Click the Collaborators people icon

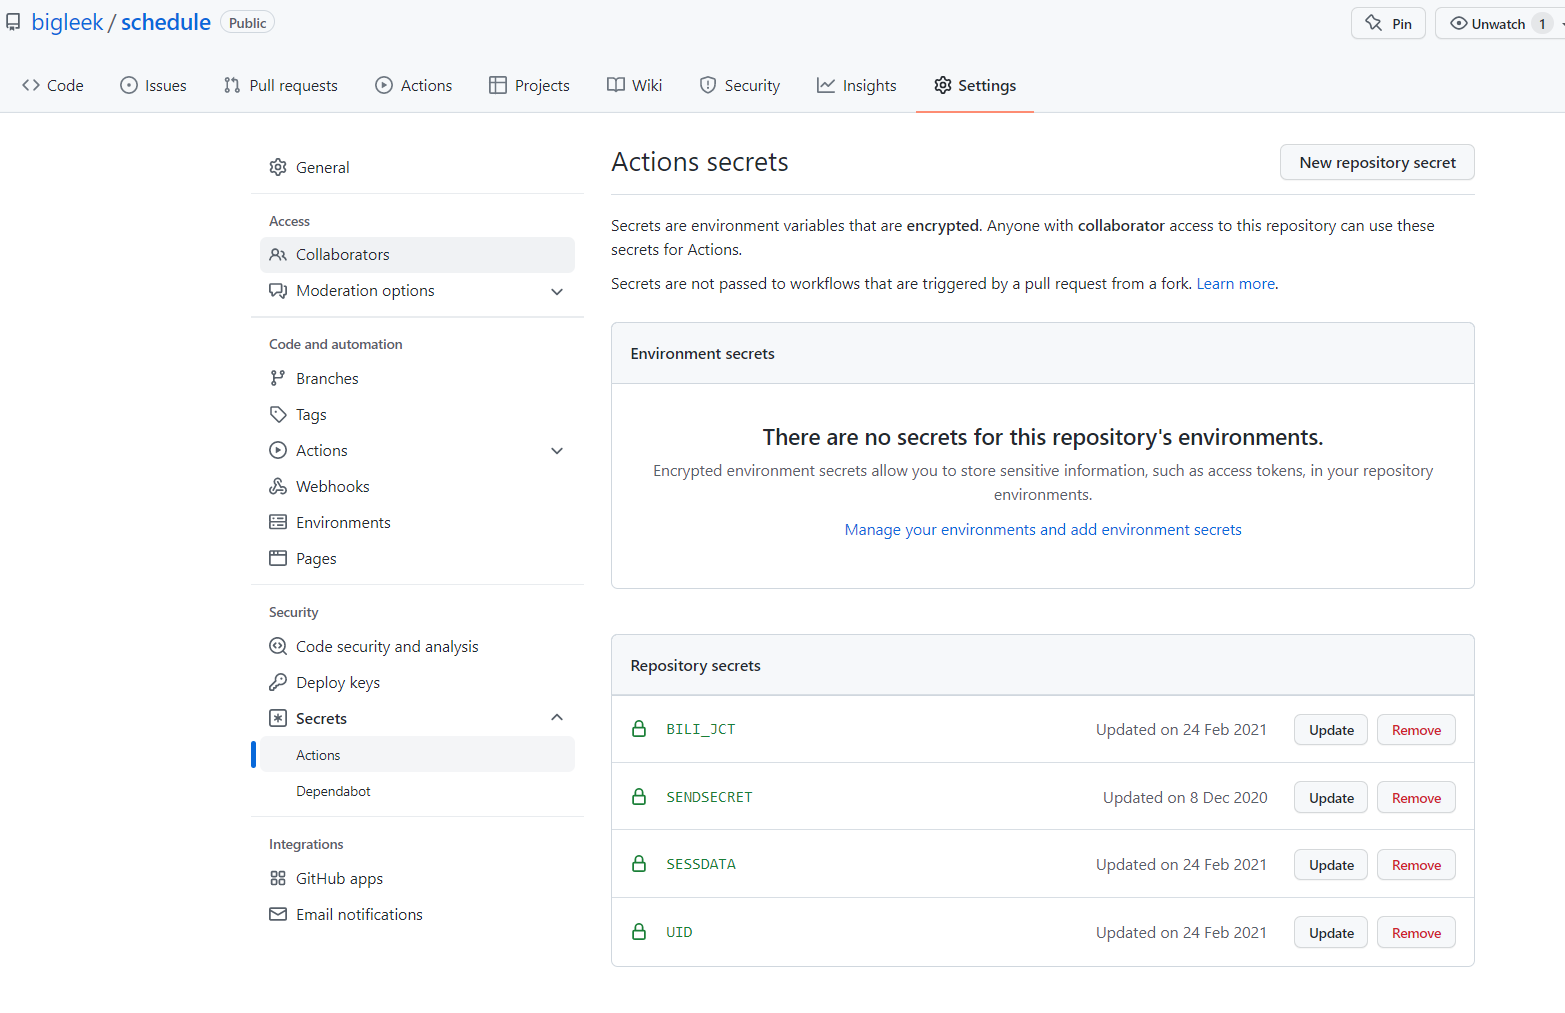coord(278,254)
